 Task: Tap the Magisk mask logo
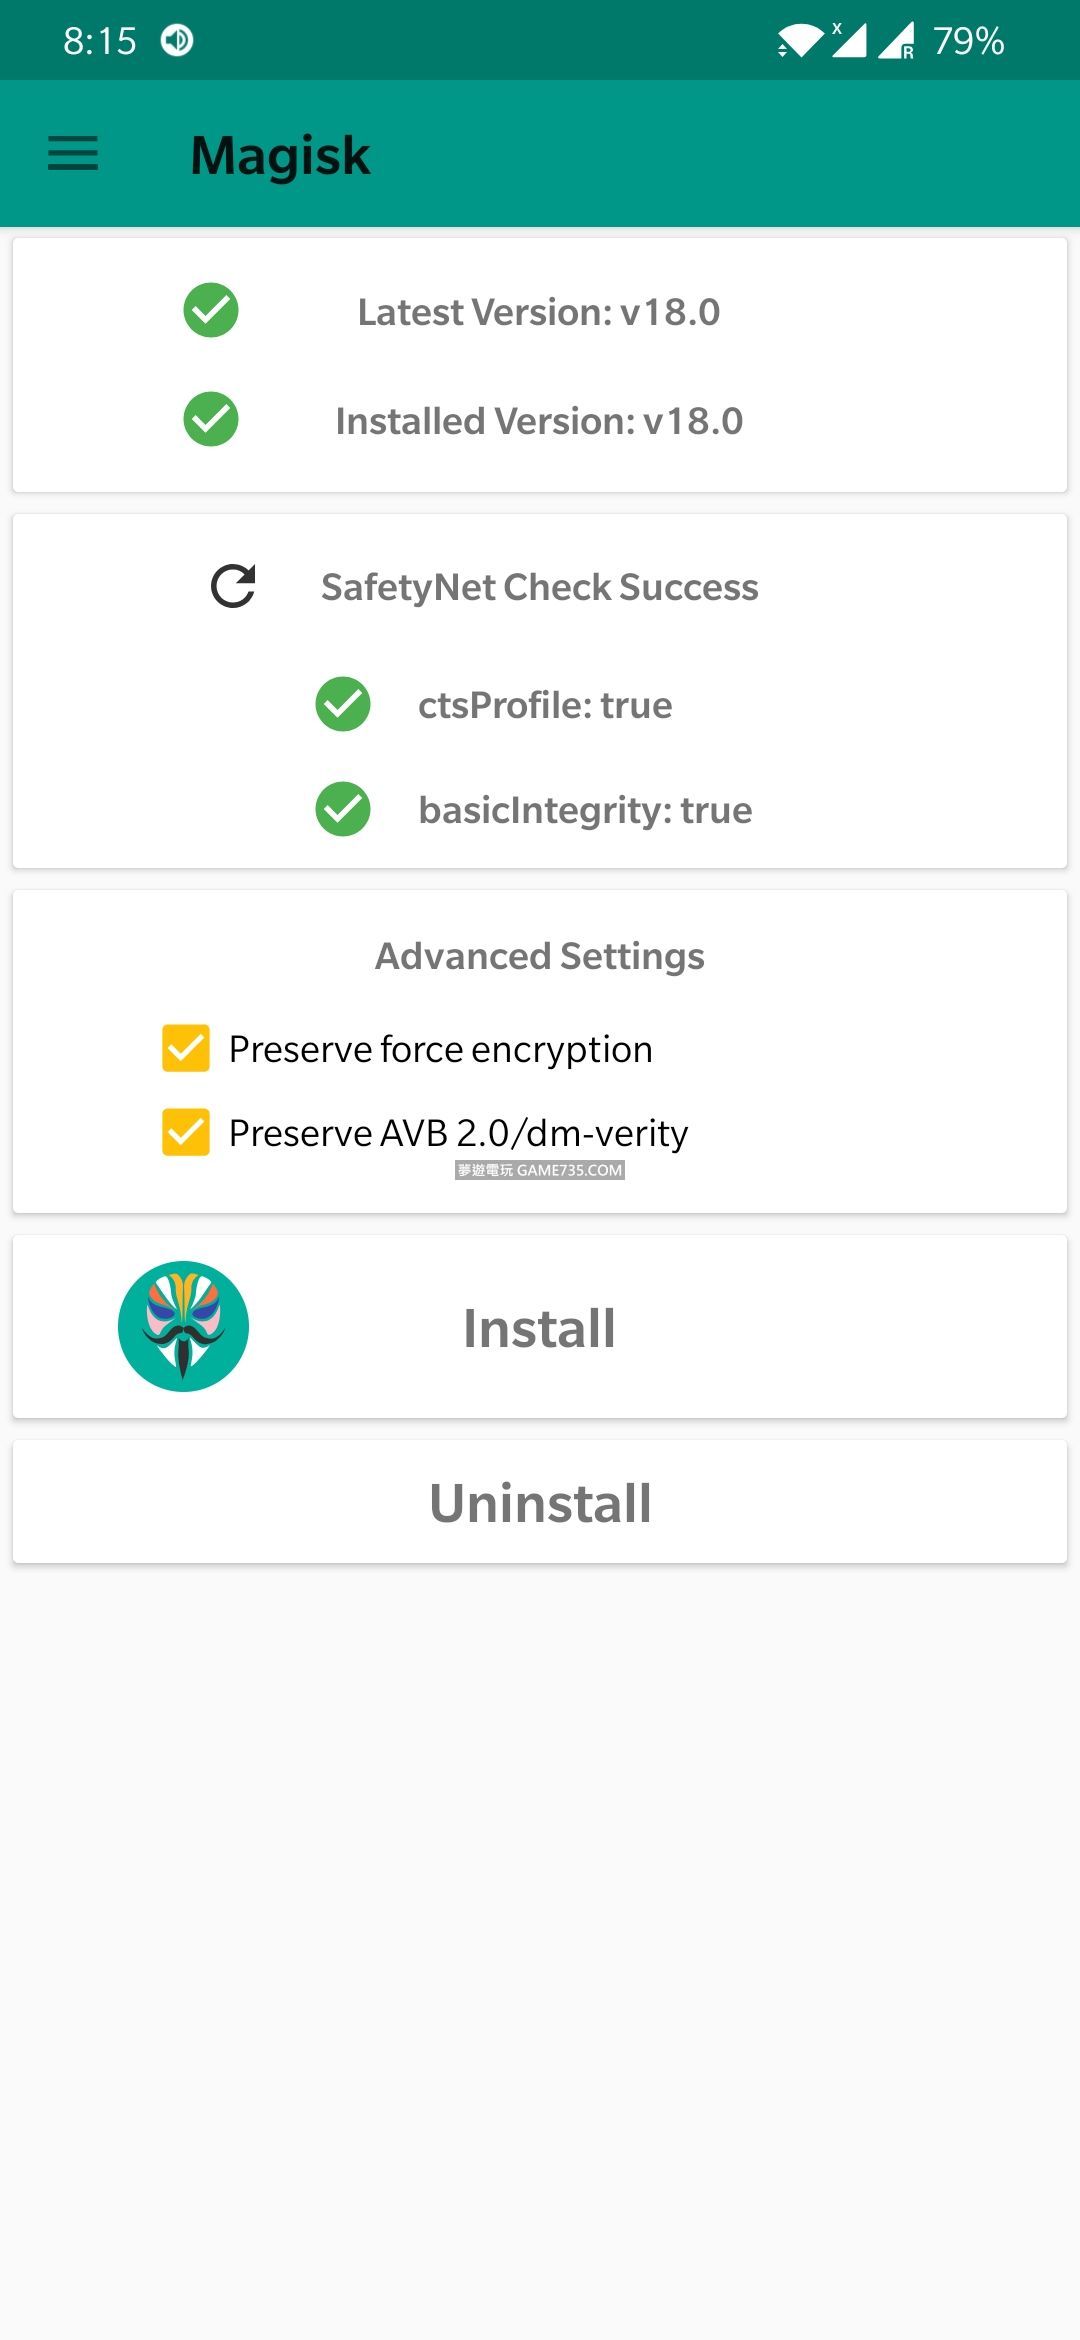(x=183, y=1326)
